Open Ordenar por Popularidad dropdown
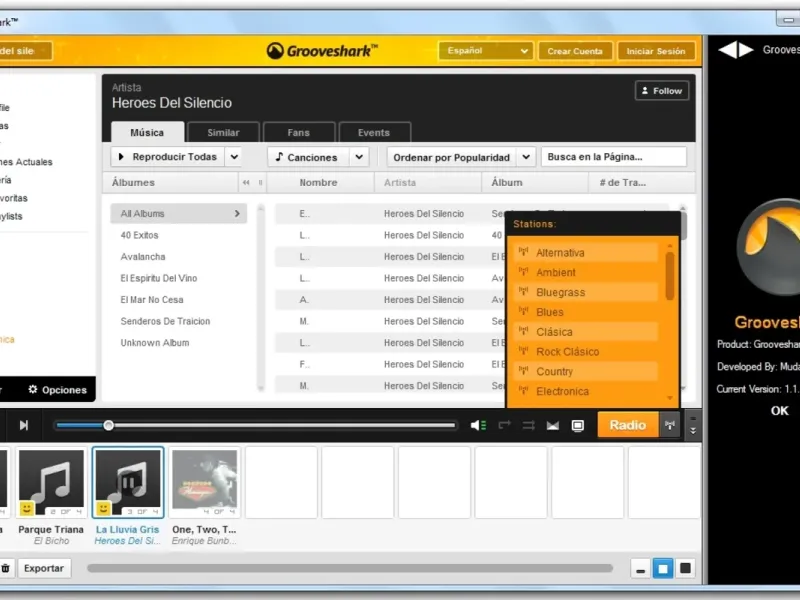This screenshot has width=800, height=600. (461, 157)
